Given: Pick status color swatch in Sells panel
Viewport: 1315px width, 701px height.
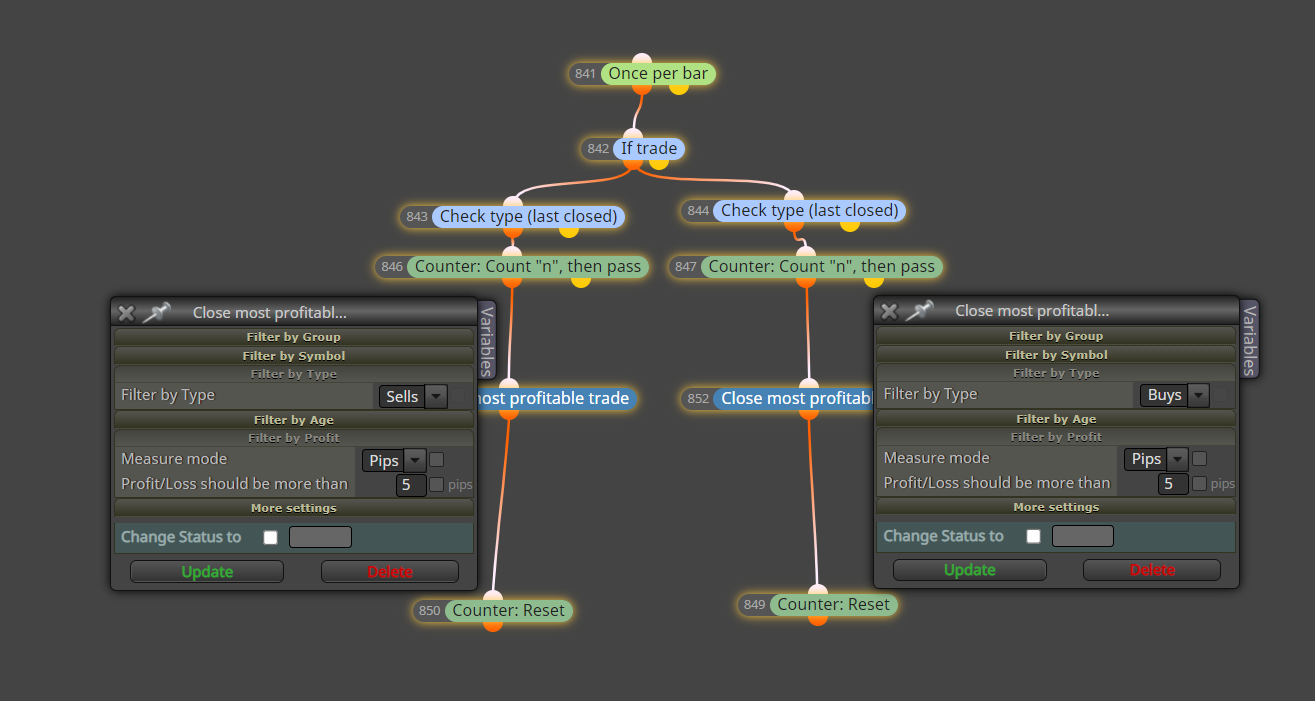Looking at the screenshot, I should coord(320,537).
